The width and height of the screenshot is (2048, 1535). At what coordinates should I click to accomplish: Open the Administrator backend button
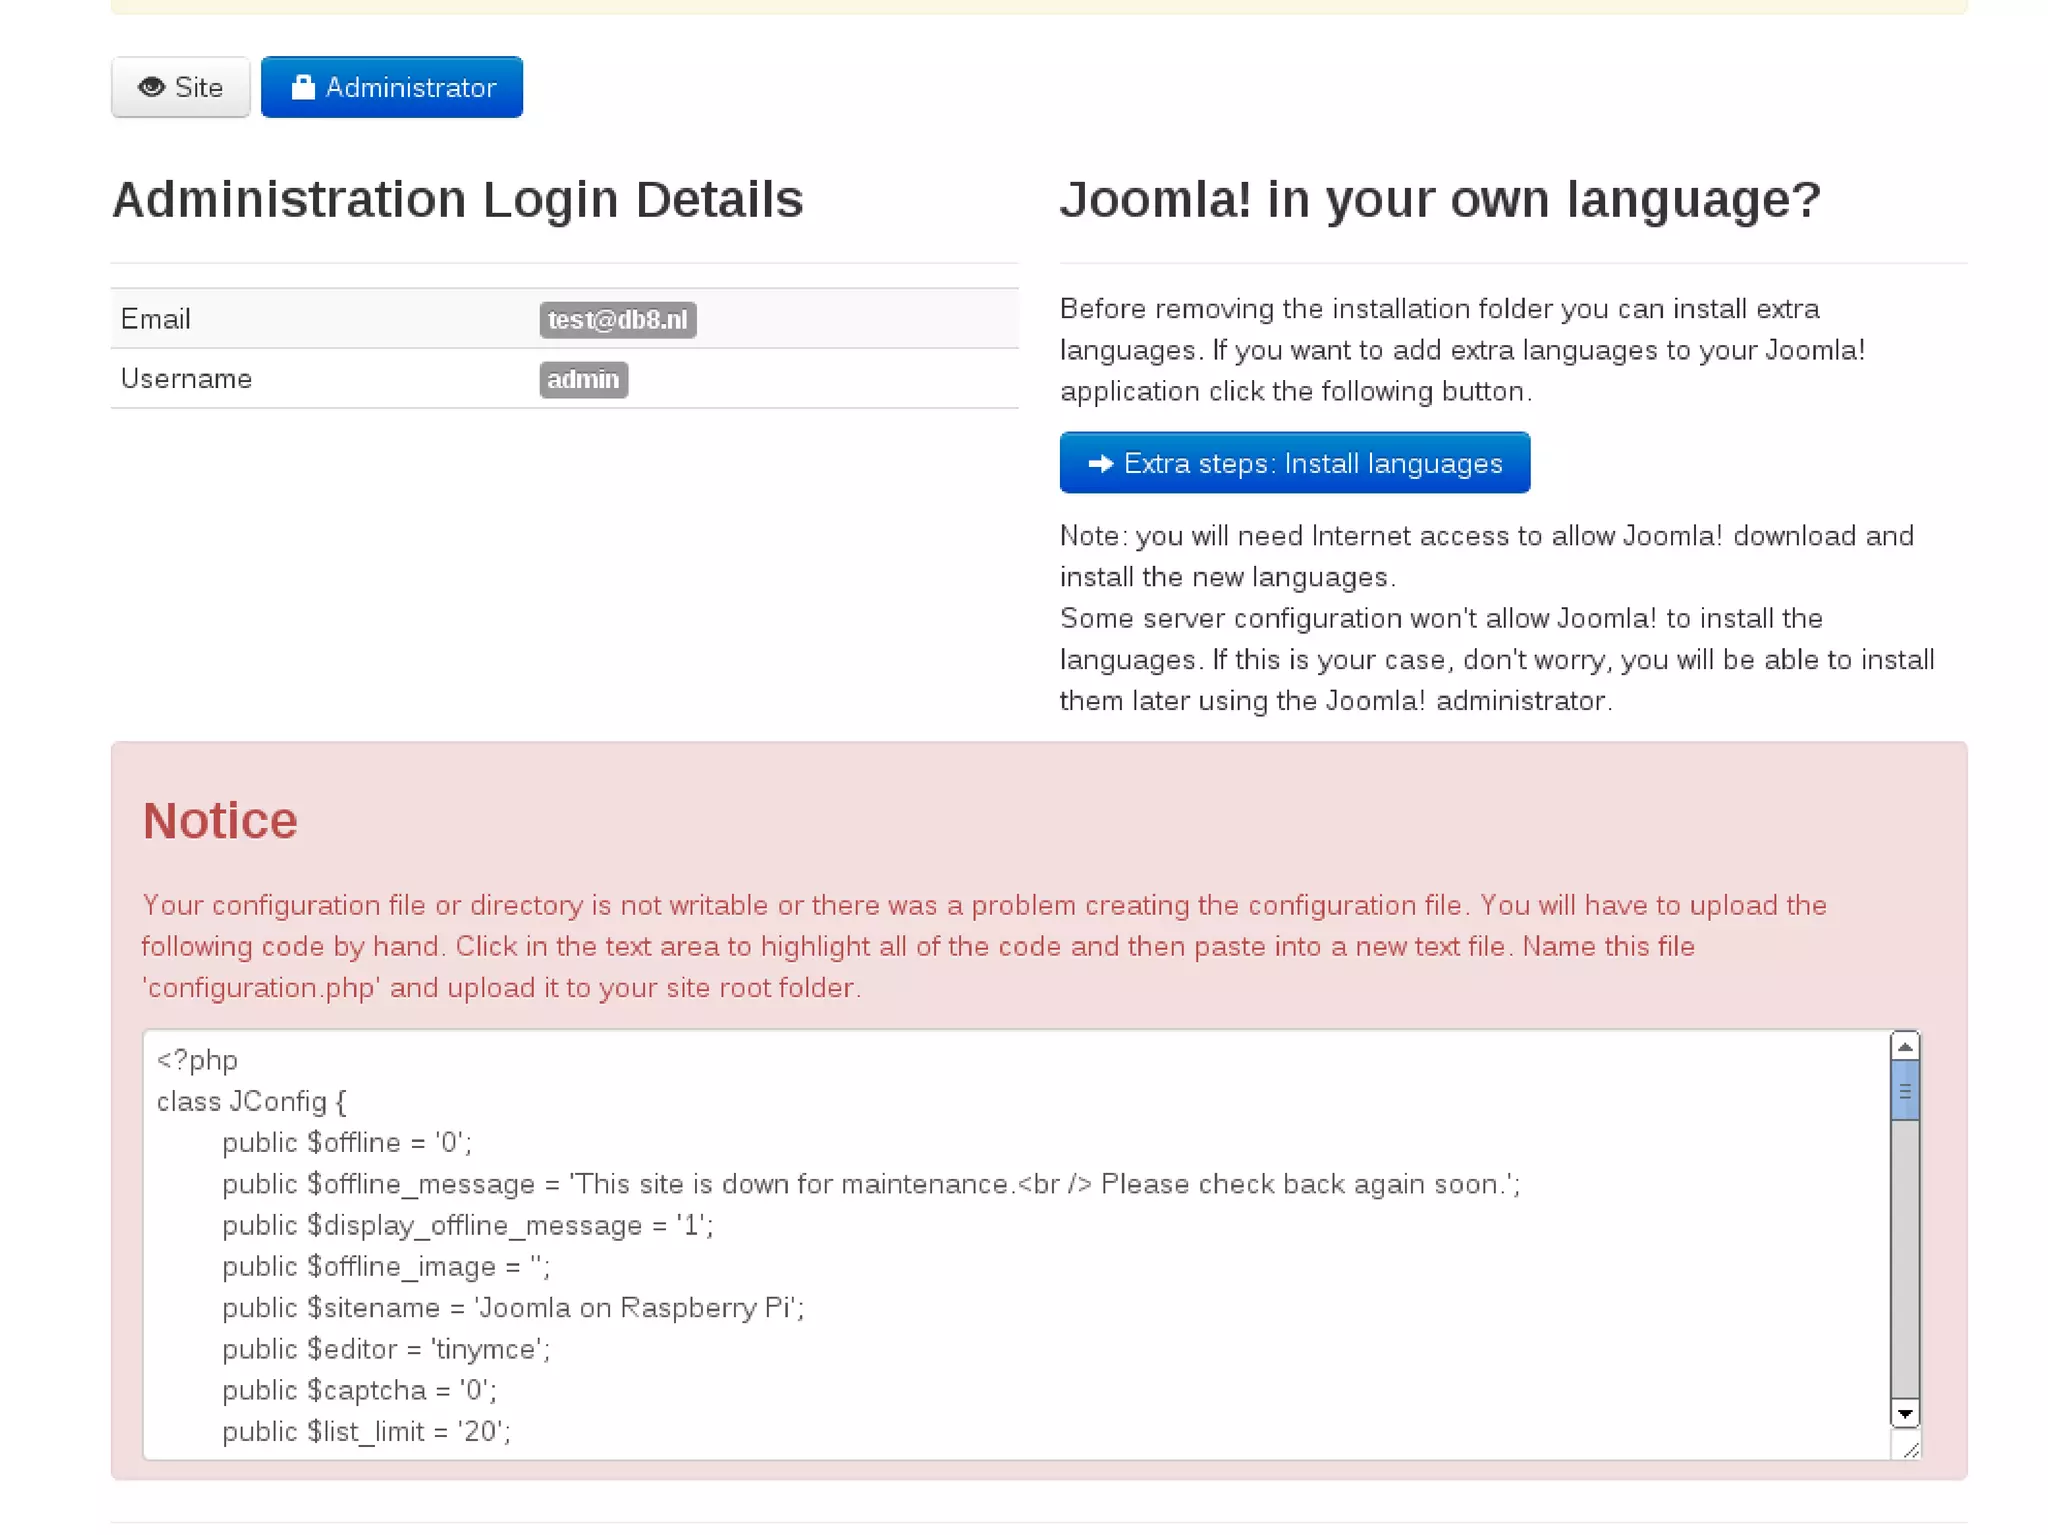391,87
